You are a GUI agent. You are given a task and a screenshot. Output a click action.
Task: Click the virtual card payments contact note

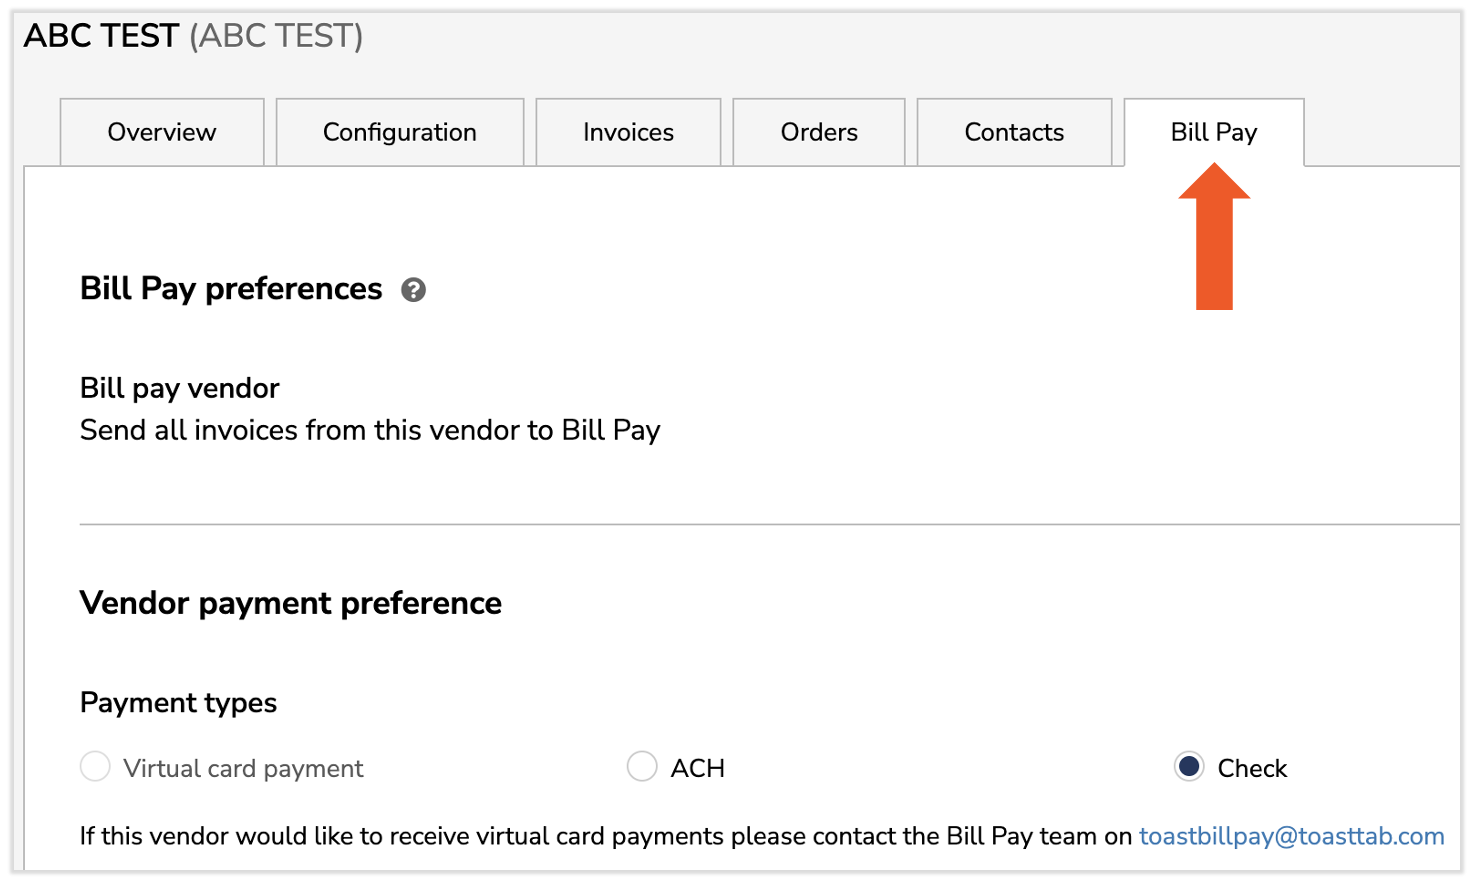pyautogui.click(x=606, y=836)
